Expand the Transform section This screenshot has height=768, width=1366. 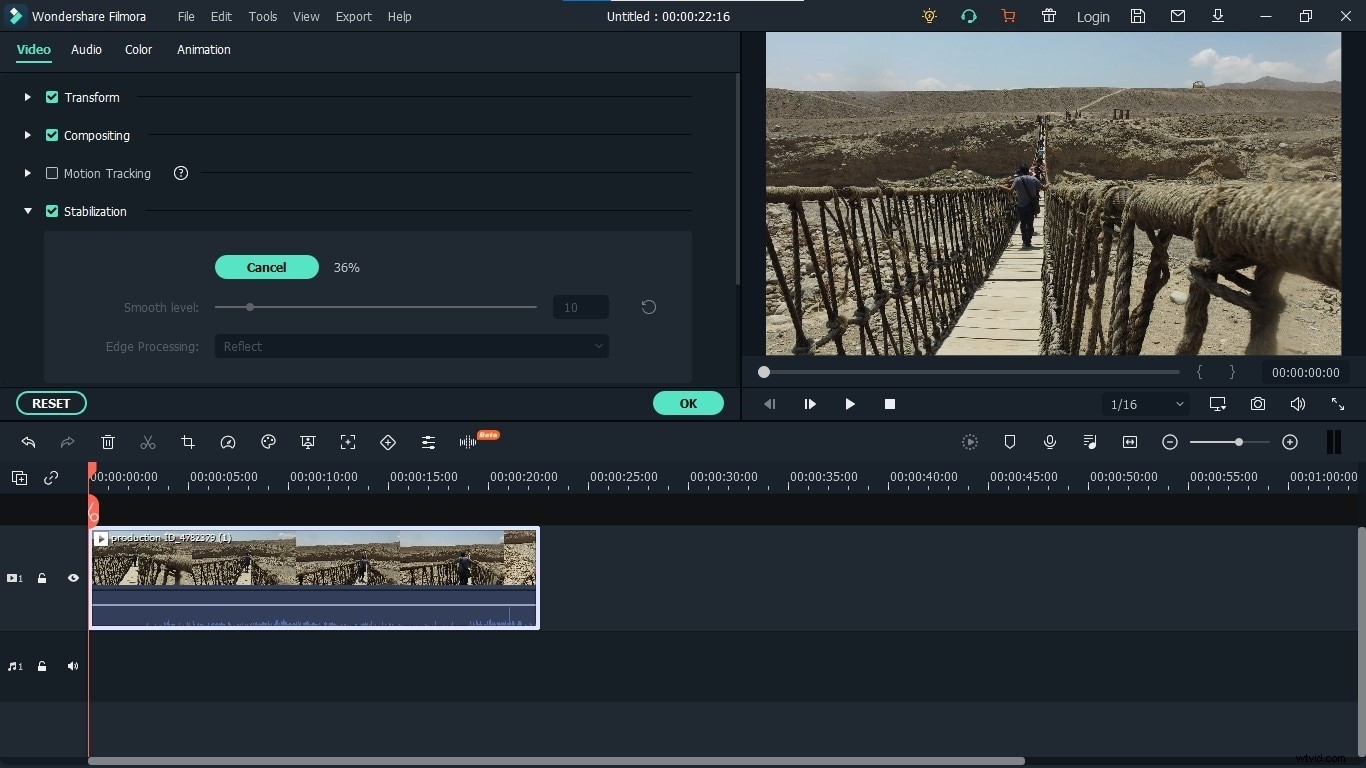(x=27, y=97)
